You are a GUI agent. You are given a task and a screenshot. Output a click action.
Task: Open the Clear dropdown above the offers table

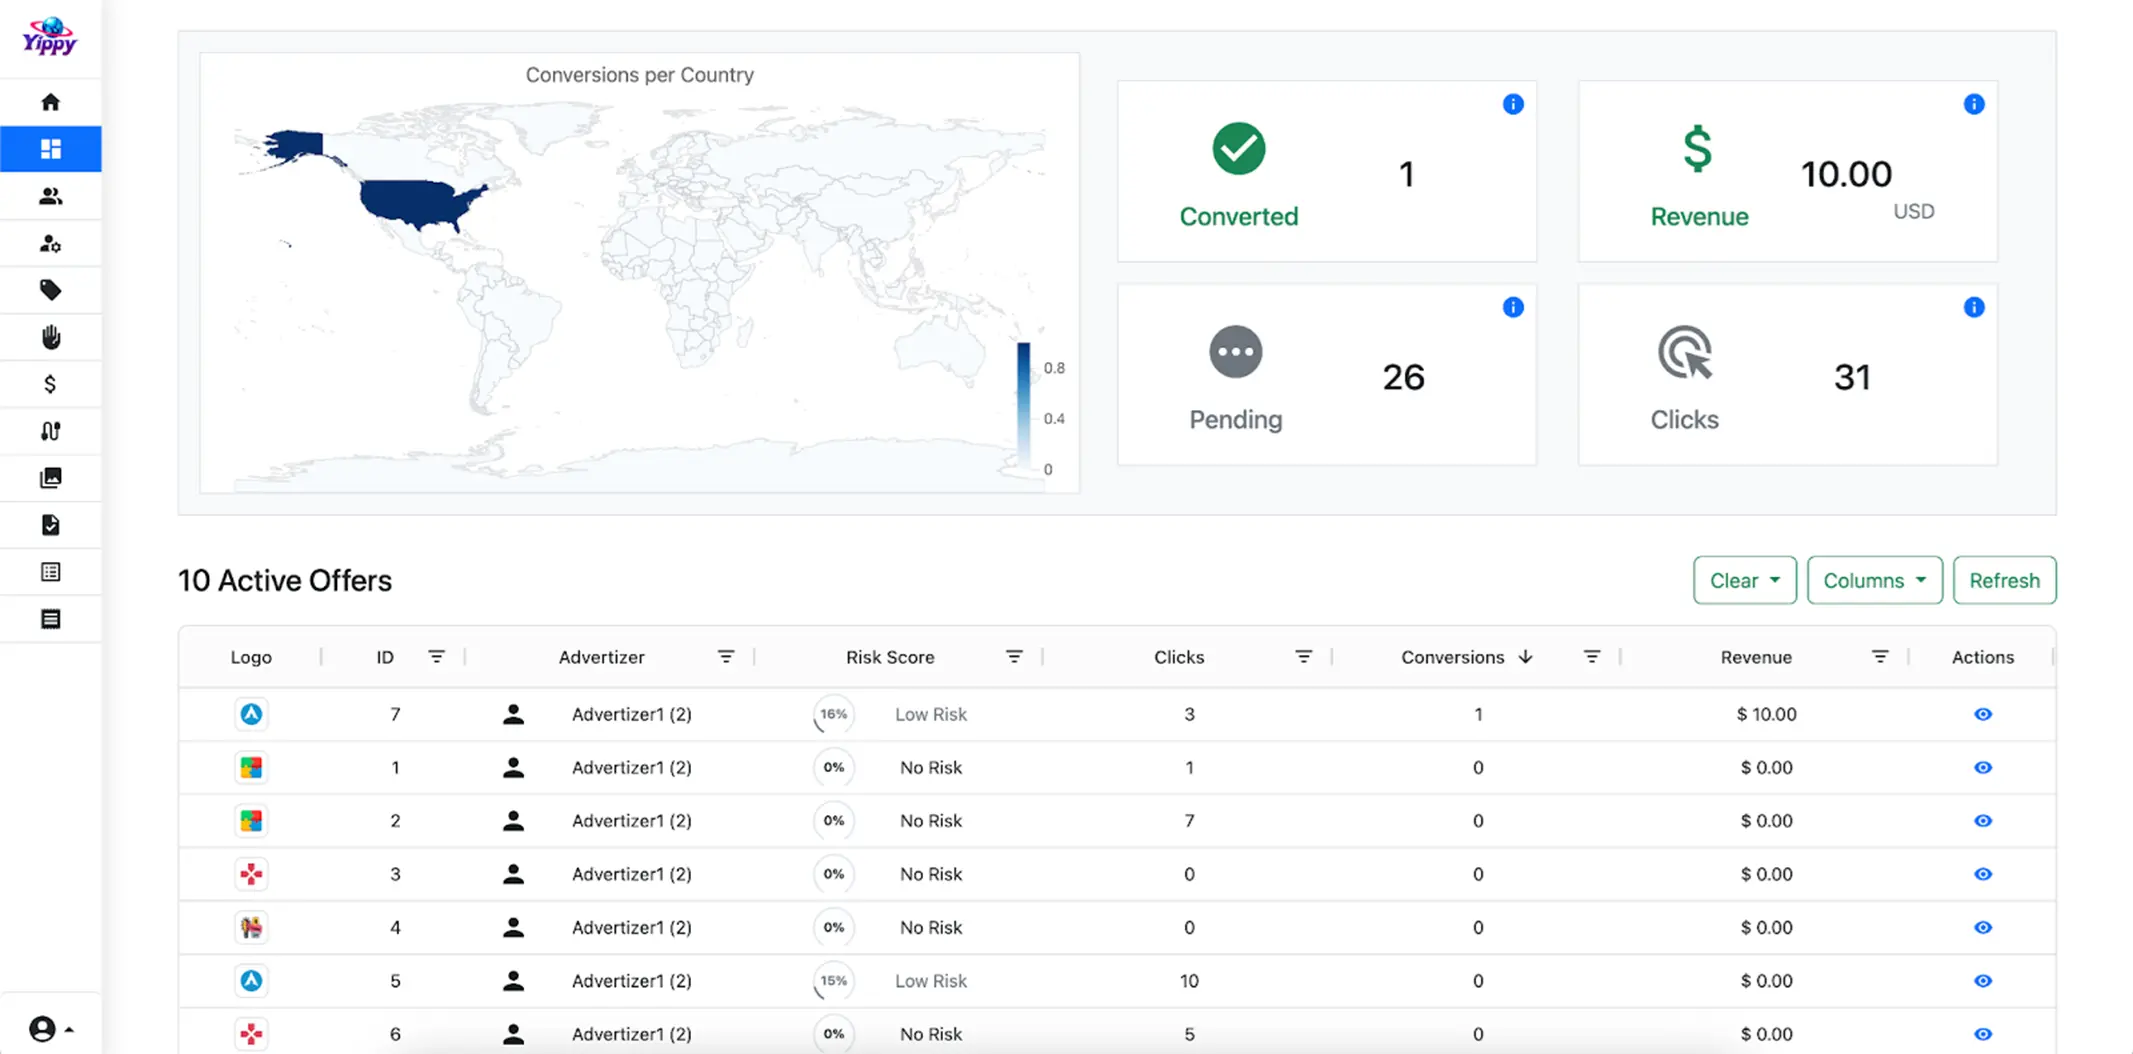point(1744,580)
